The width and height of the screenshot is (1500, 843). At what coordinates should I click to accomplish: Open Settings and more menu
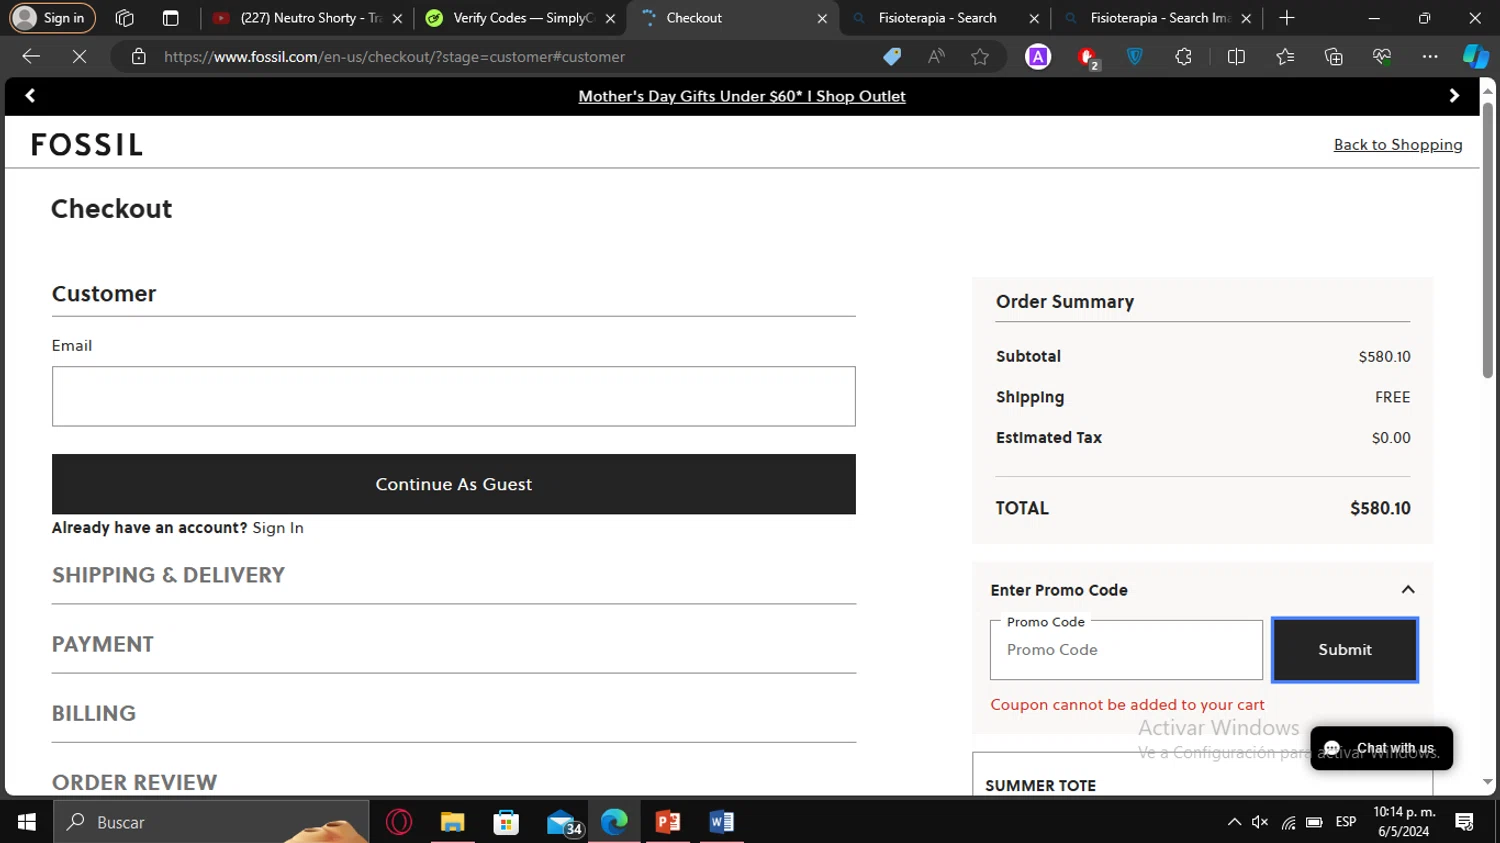pyautogui.click(x=1430, y=57)
